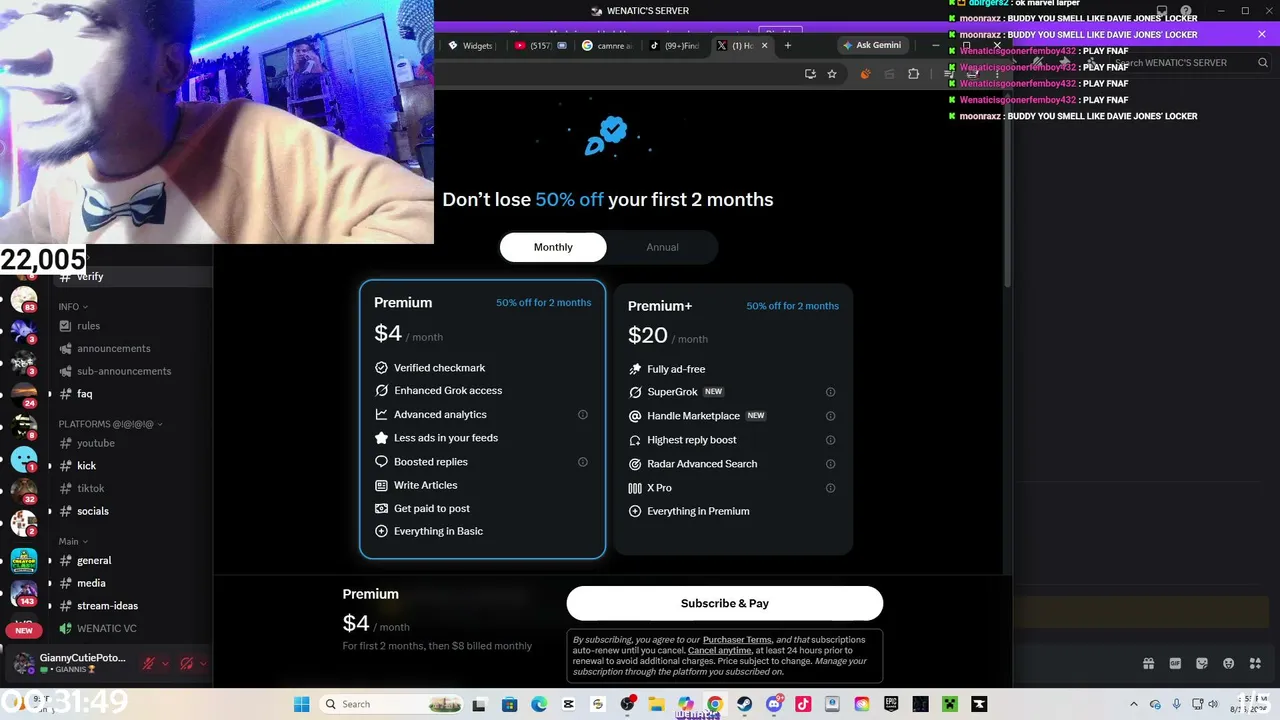Open Minecraft from the taskbar

click(950, 704)
